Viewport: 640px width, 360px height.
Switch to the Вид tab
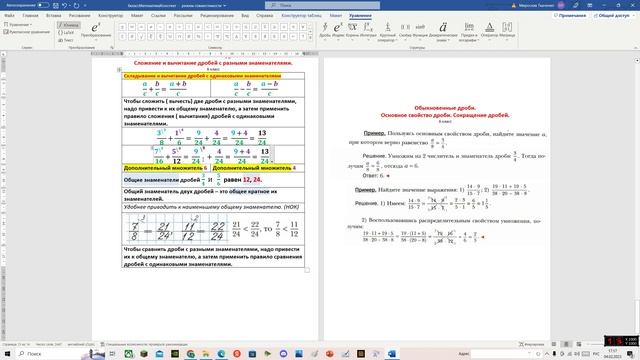(x=245, y=16)
